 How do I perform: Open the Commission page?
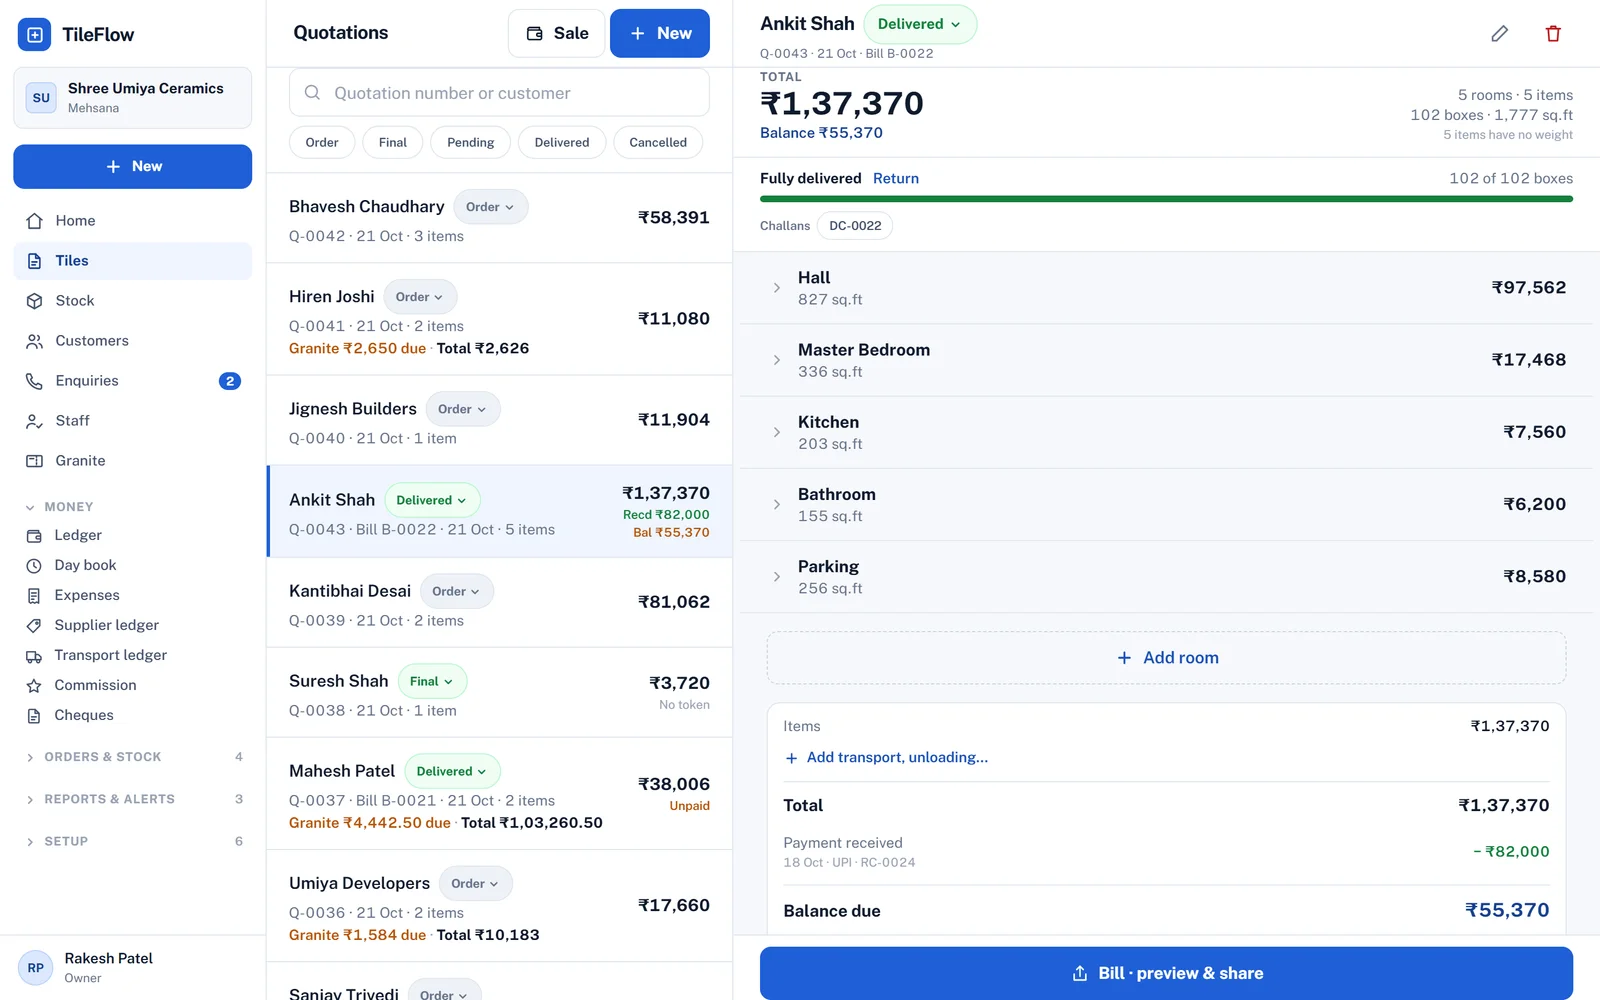(132, 686)
